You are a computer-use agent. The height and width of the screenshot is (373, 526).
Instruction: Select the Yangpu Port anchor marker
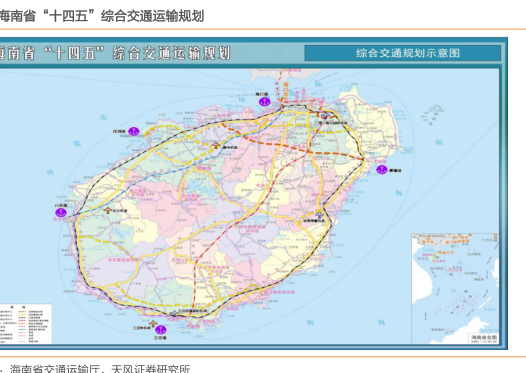click(x=134, y=132)
